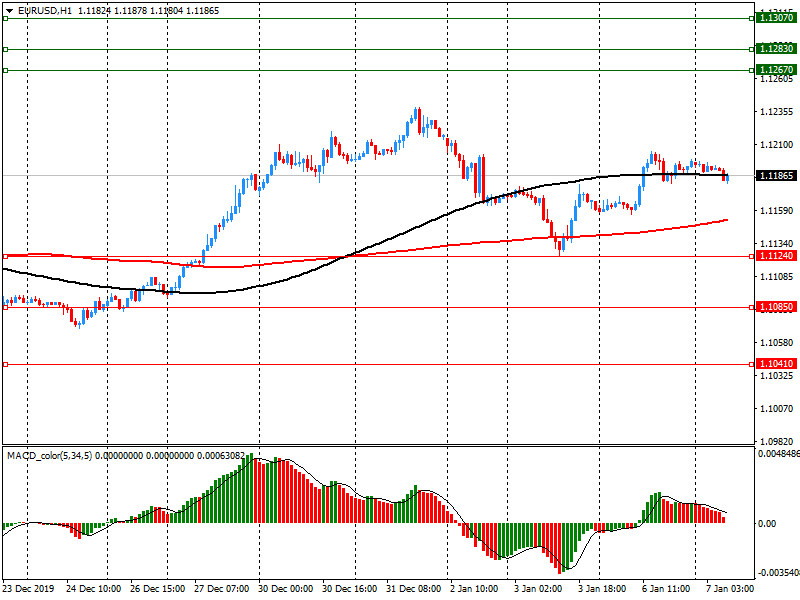
Task: Open the chart dropdown arrow beside EURUSD,H1
Action: [x=9, y=11]
